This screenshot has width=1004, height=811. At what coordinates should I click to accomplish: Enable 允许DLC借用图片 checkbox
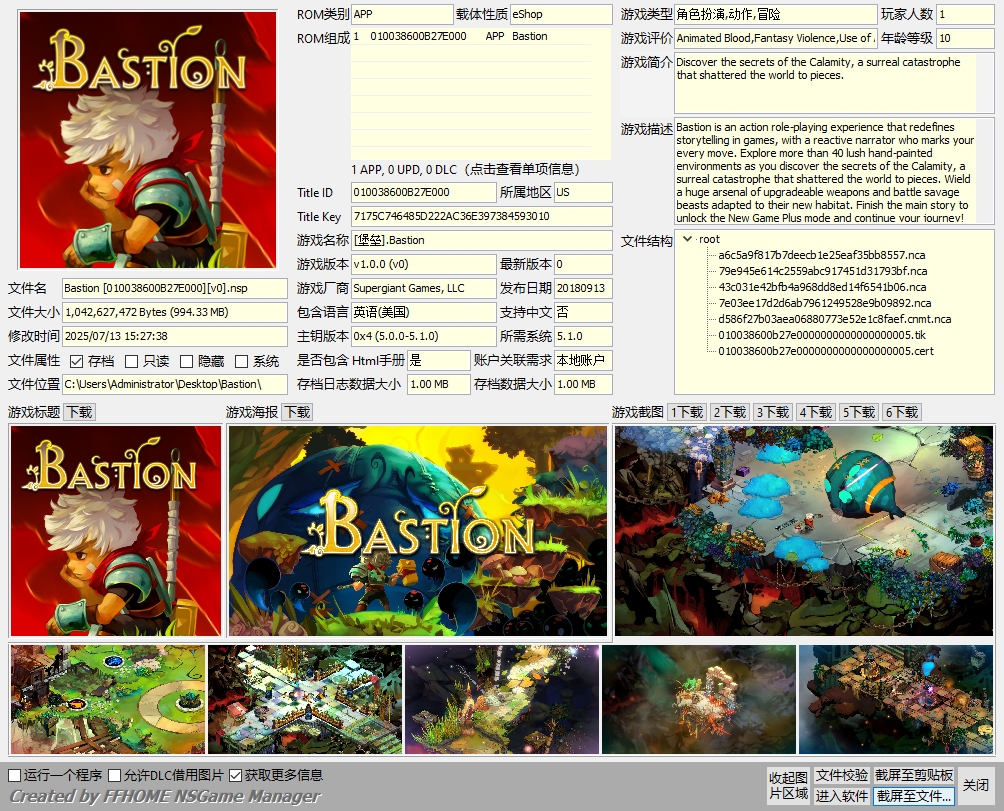coord(115,775)
